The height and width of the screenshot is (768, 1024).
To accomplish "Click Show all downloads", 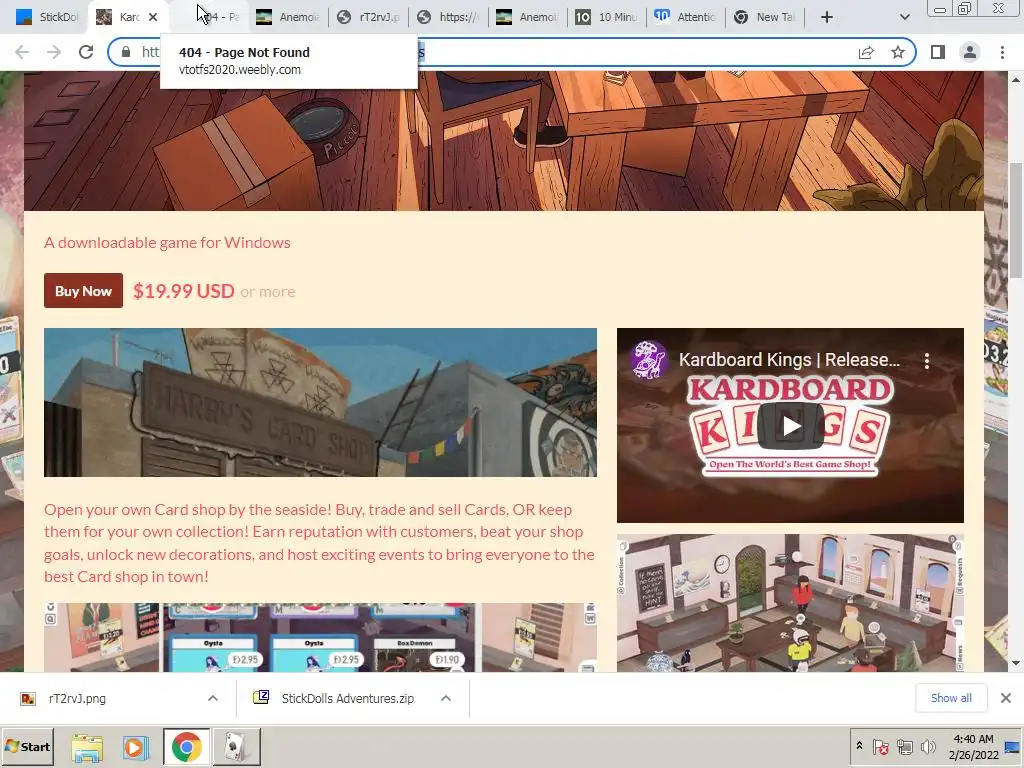I will tap(951, 698).
